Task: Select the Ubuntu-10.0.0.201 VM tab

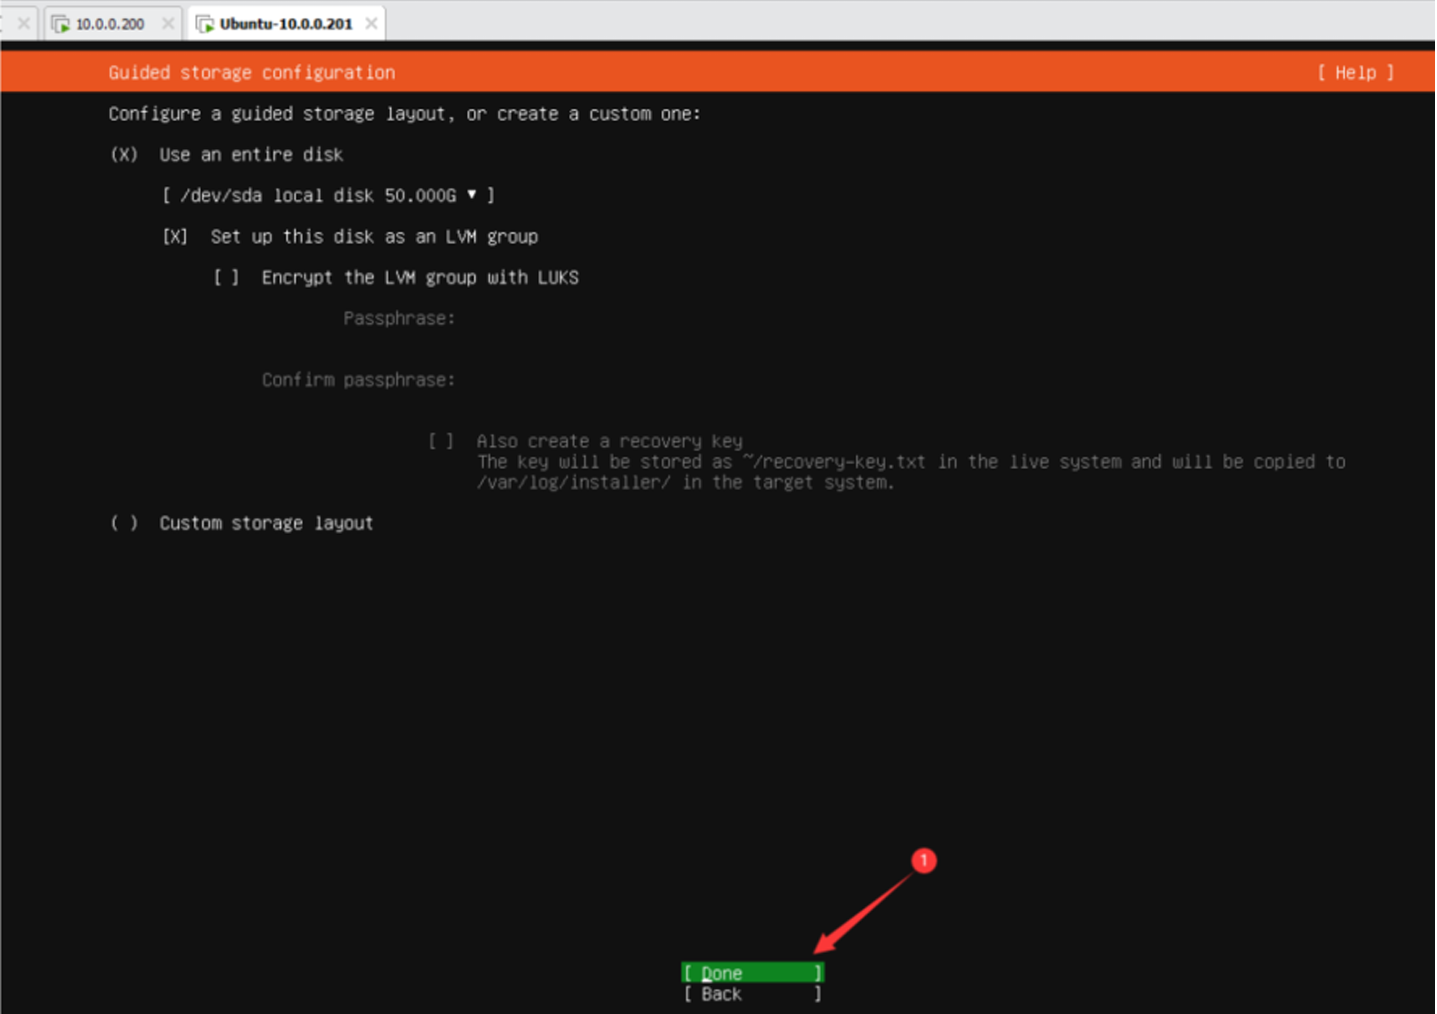Action: click(x=286, y=24)
